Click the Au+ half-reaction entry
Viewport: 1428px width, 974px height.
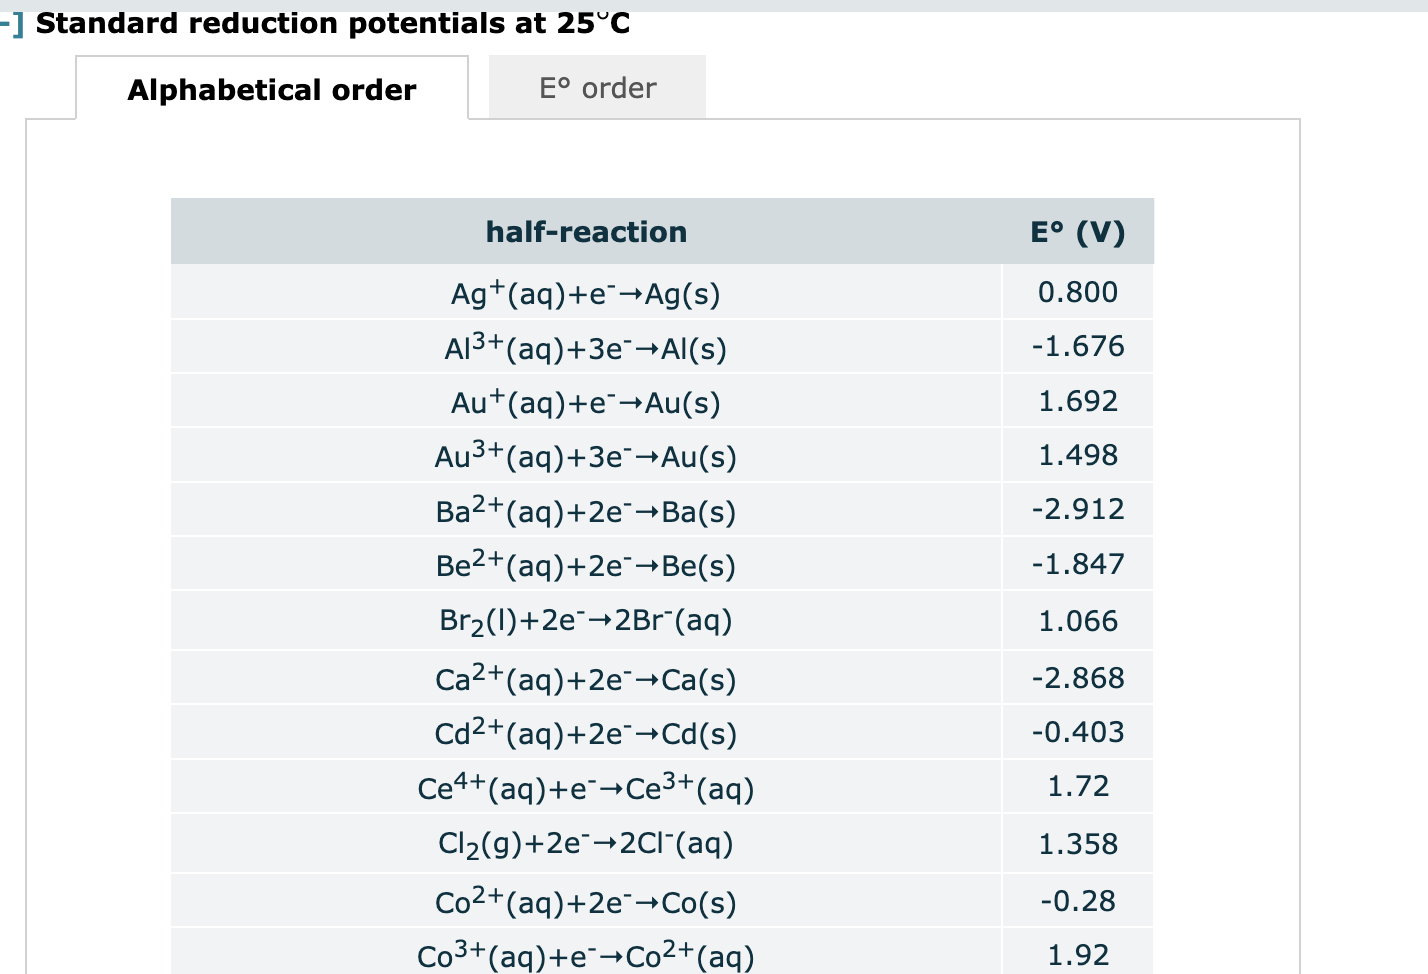click(585, 401)
